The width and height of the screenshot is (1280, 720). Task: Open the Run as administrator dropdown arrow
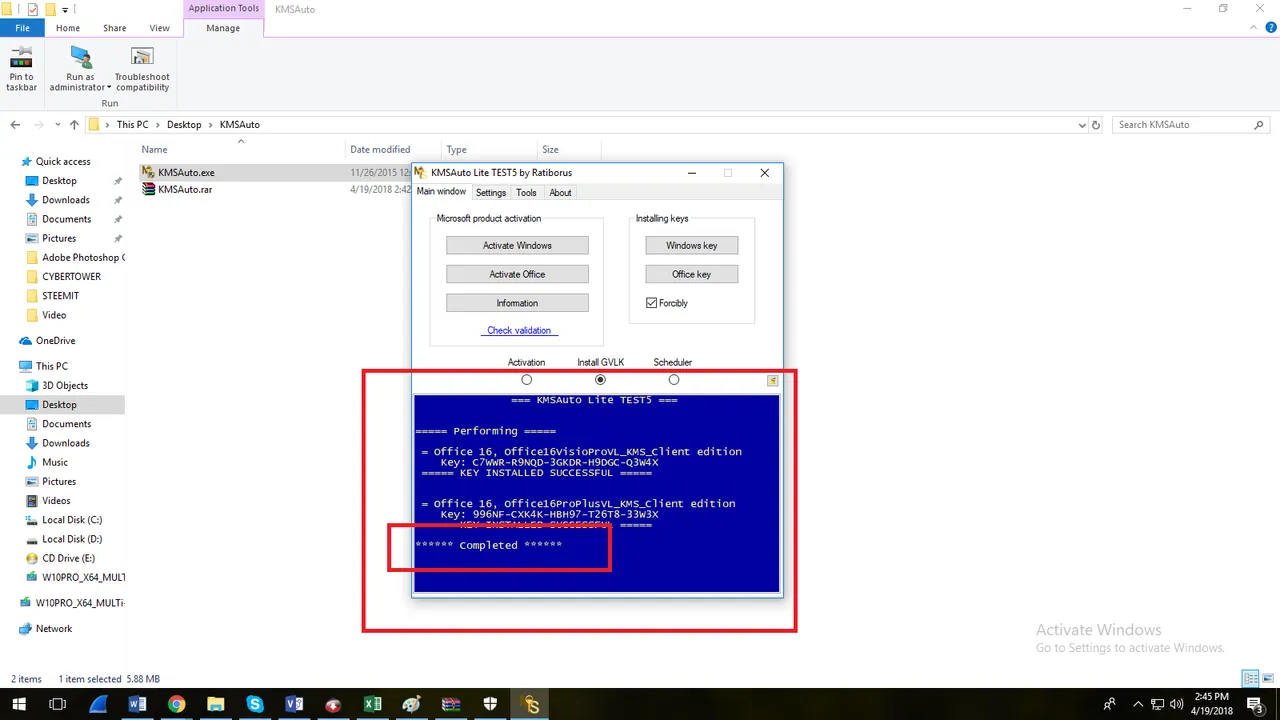pyautogui.click(x=109, y=88)
